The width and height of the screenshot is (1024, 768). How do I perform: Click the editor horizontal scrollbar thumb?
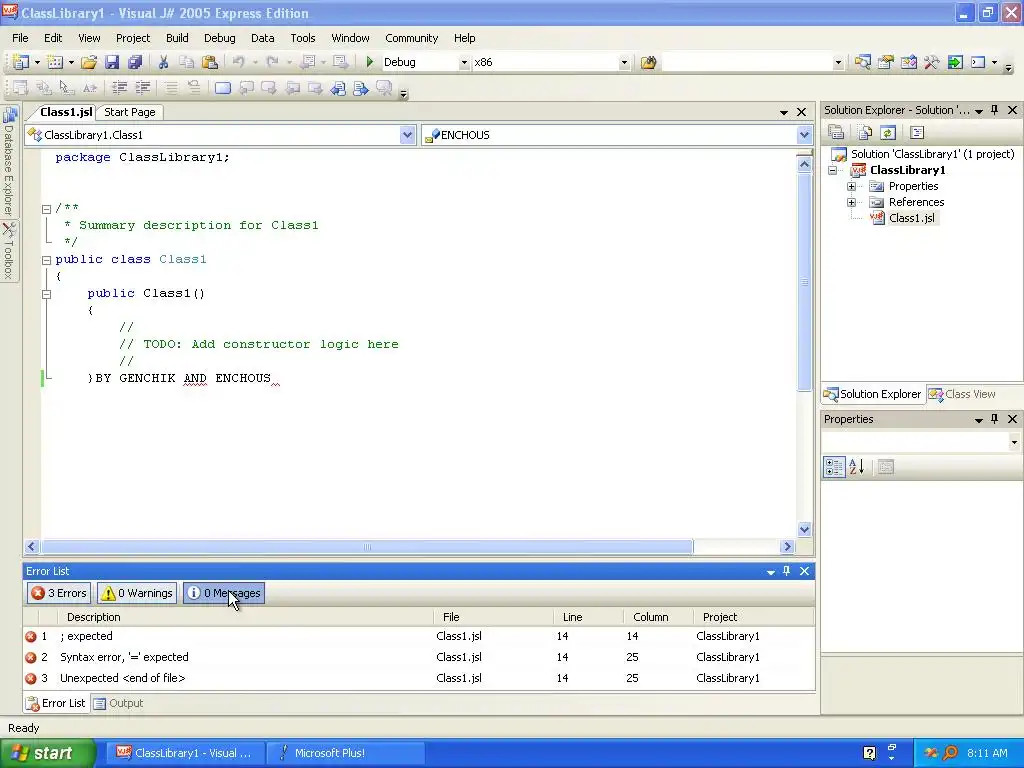pos(366,547)
